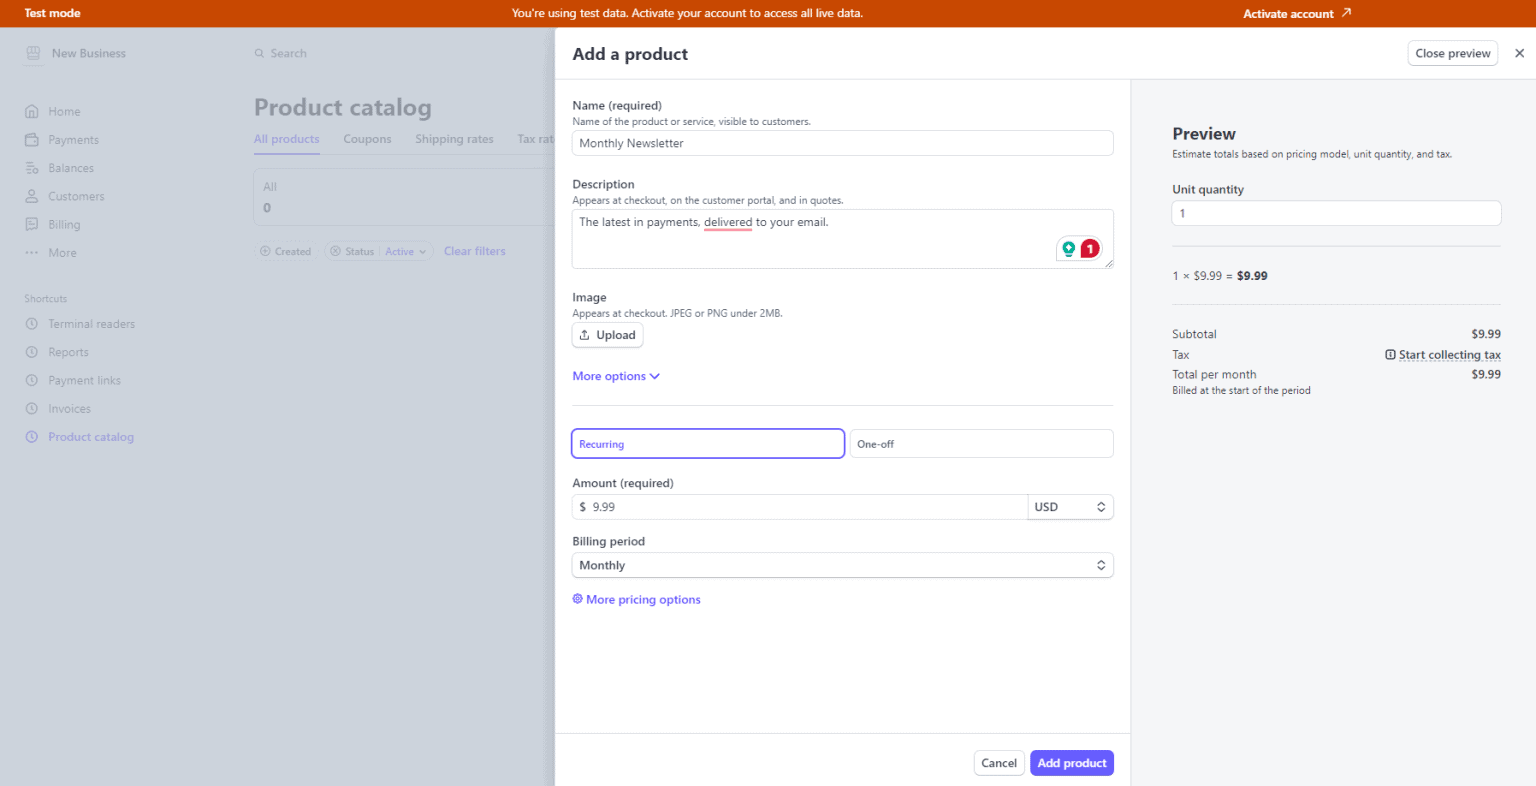
Task: Switch pricing to One-off
Action: pos(981,443)
